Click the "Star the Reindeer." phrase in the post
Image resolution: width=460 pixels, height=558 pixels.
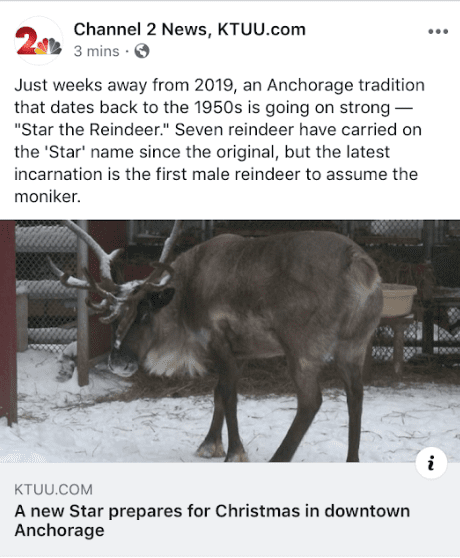[93, 130]
